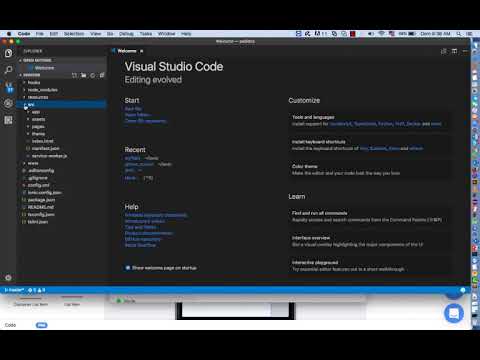Click New File icon in explorer header
Image resolution: width=480 pixels, height=360 pixels.
[x=74, y=75]
